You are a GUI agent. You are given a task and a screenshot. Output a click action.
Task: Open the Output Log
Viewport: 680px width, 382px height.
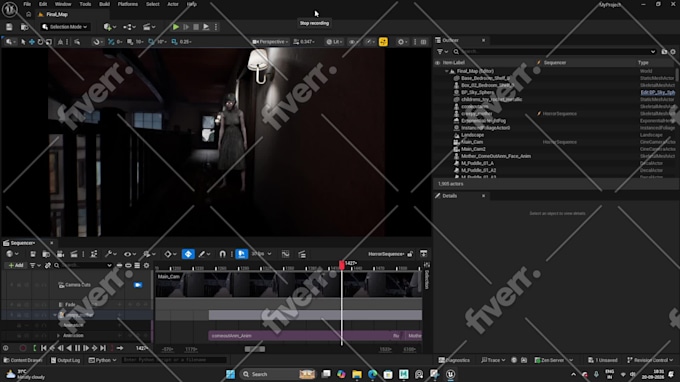65,360
